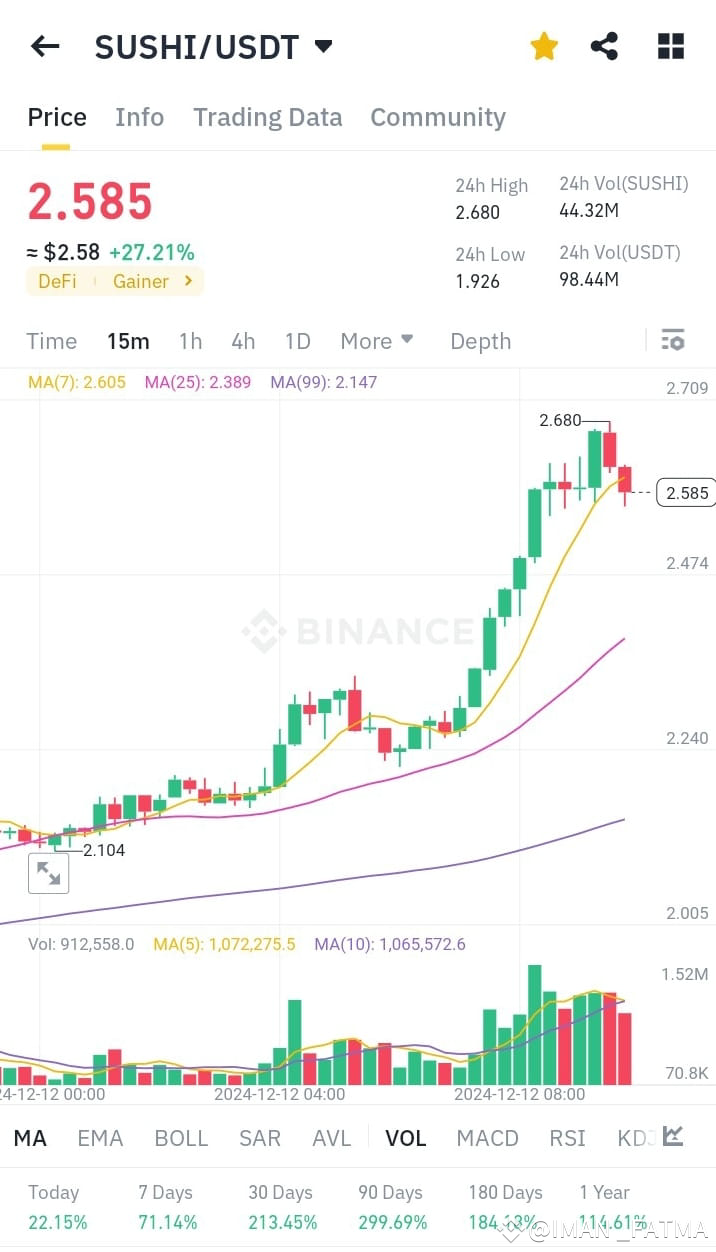Open the grid layout icon at top right

[670, 45]
